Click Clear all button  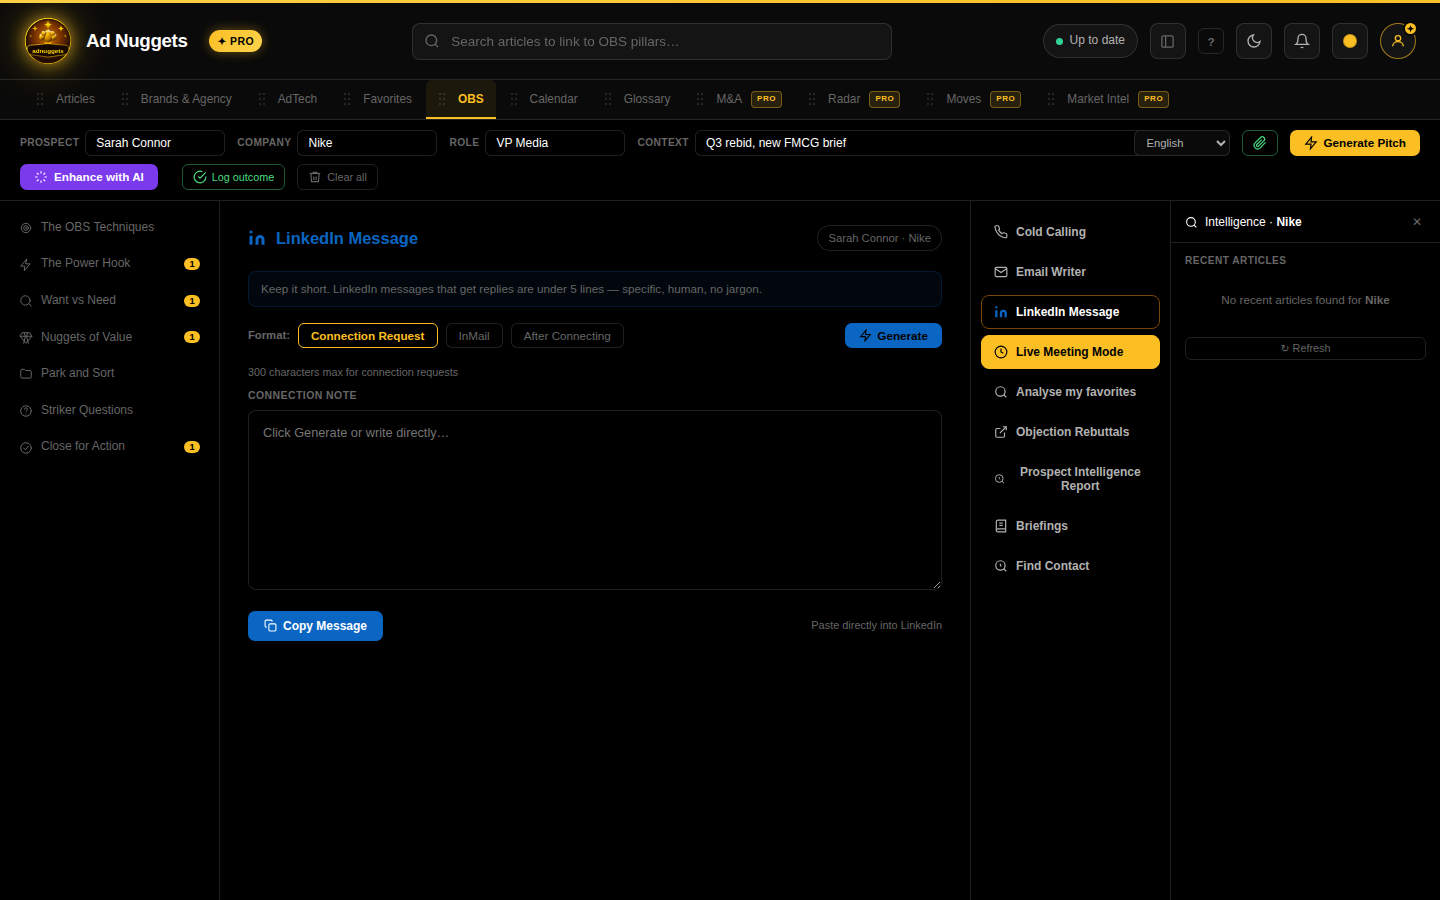click(337, 177)
